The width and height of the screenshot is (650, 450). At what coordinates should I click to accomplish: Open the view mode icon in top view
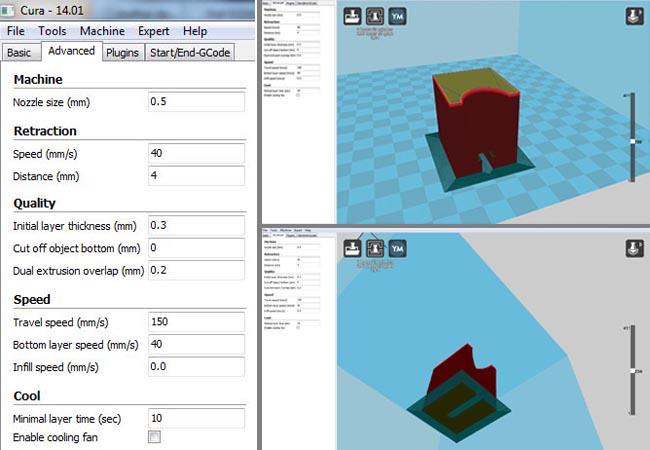click(x=634, y=17)
